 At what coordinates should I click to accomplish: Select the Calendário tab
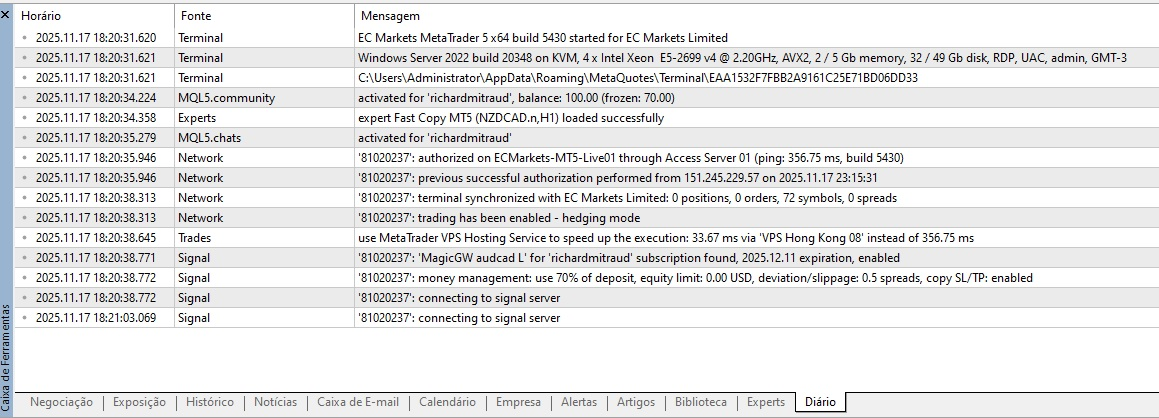(447, 402)
